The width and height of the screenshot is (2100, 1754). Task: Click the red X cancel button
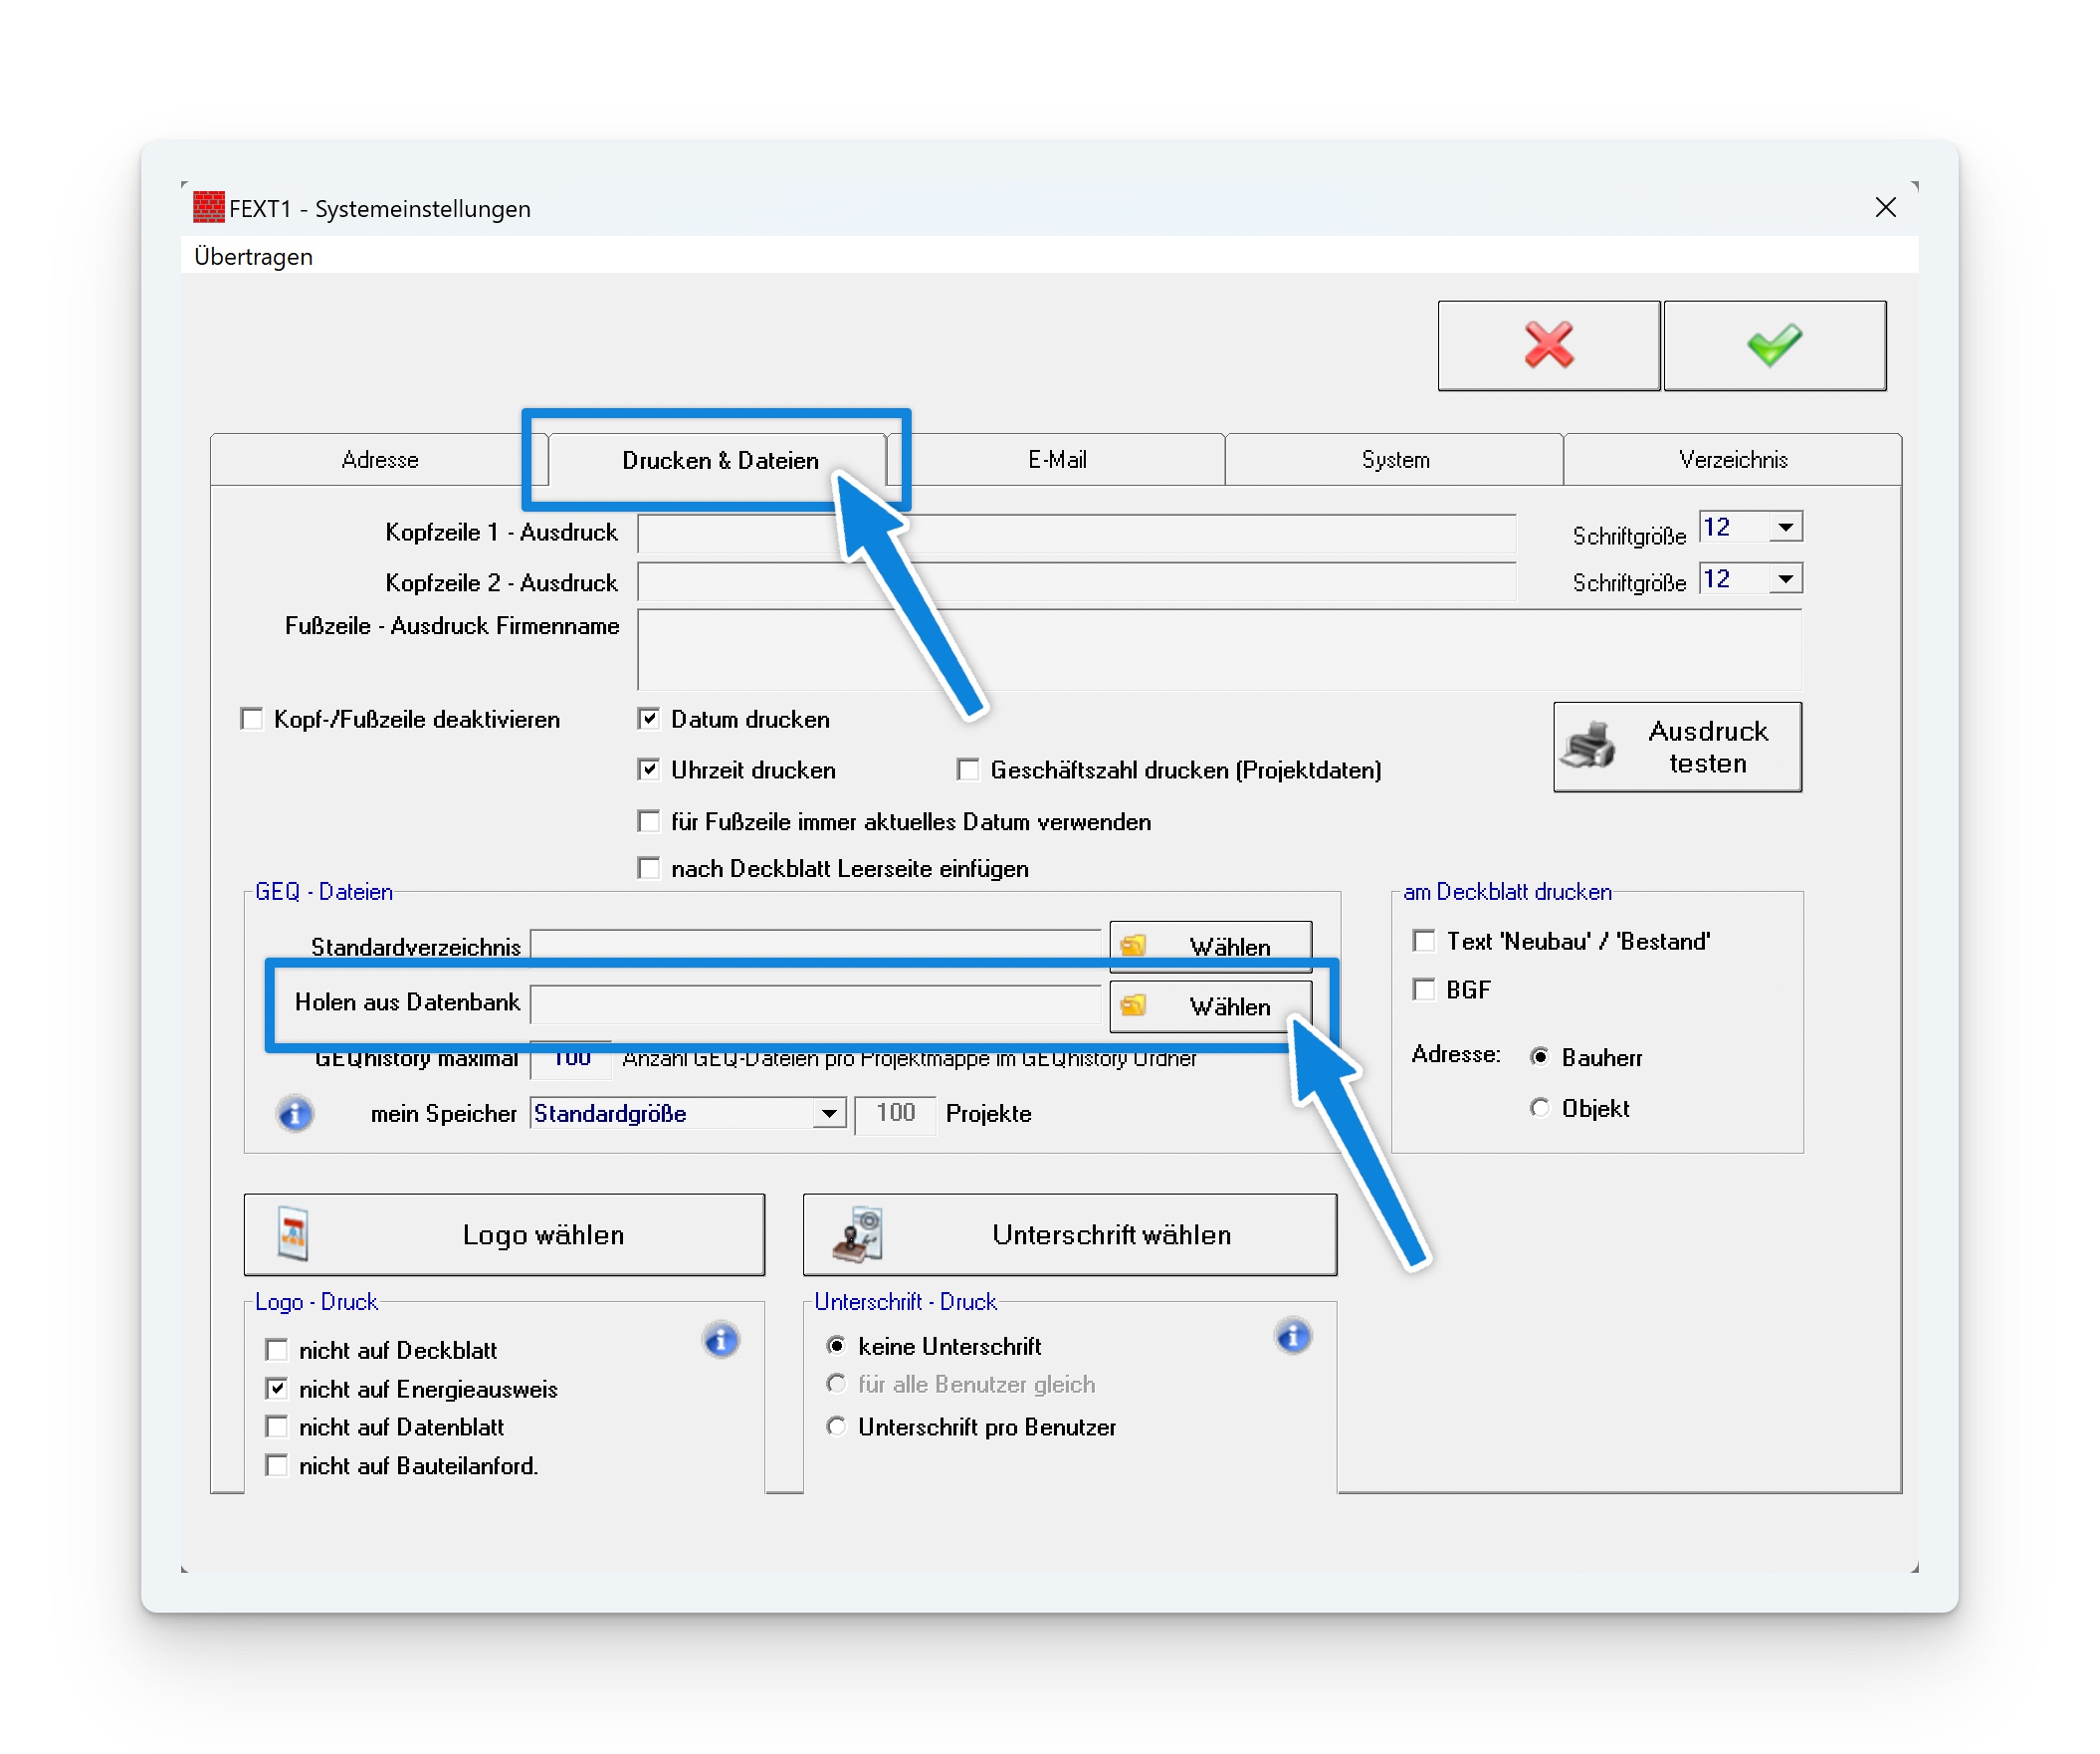(x=1548, y=345)
